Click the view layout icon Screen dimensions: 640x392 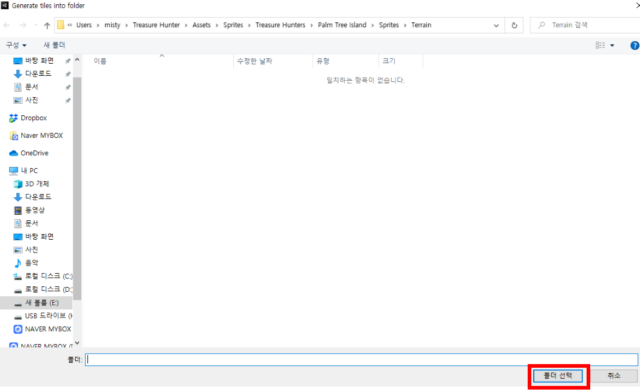(x=600, y=45)
